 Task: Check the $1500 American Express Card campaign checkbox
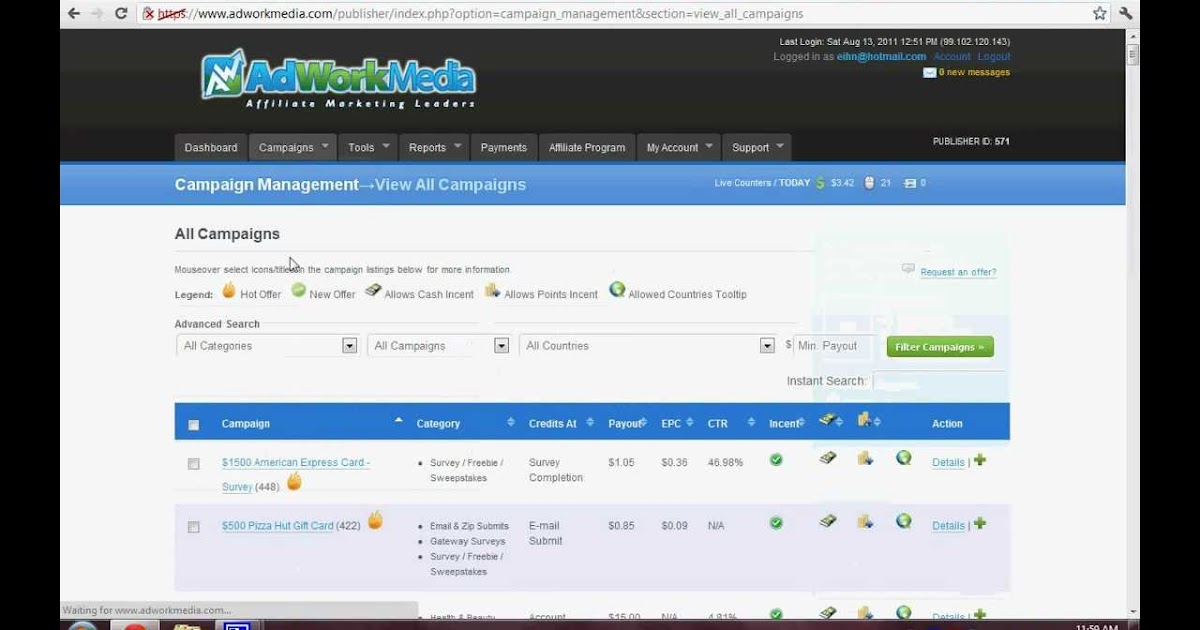pos(193,462)
